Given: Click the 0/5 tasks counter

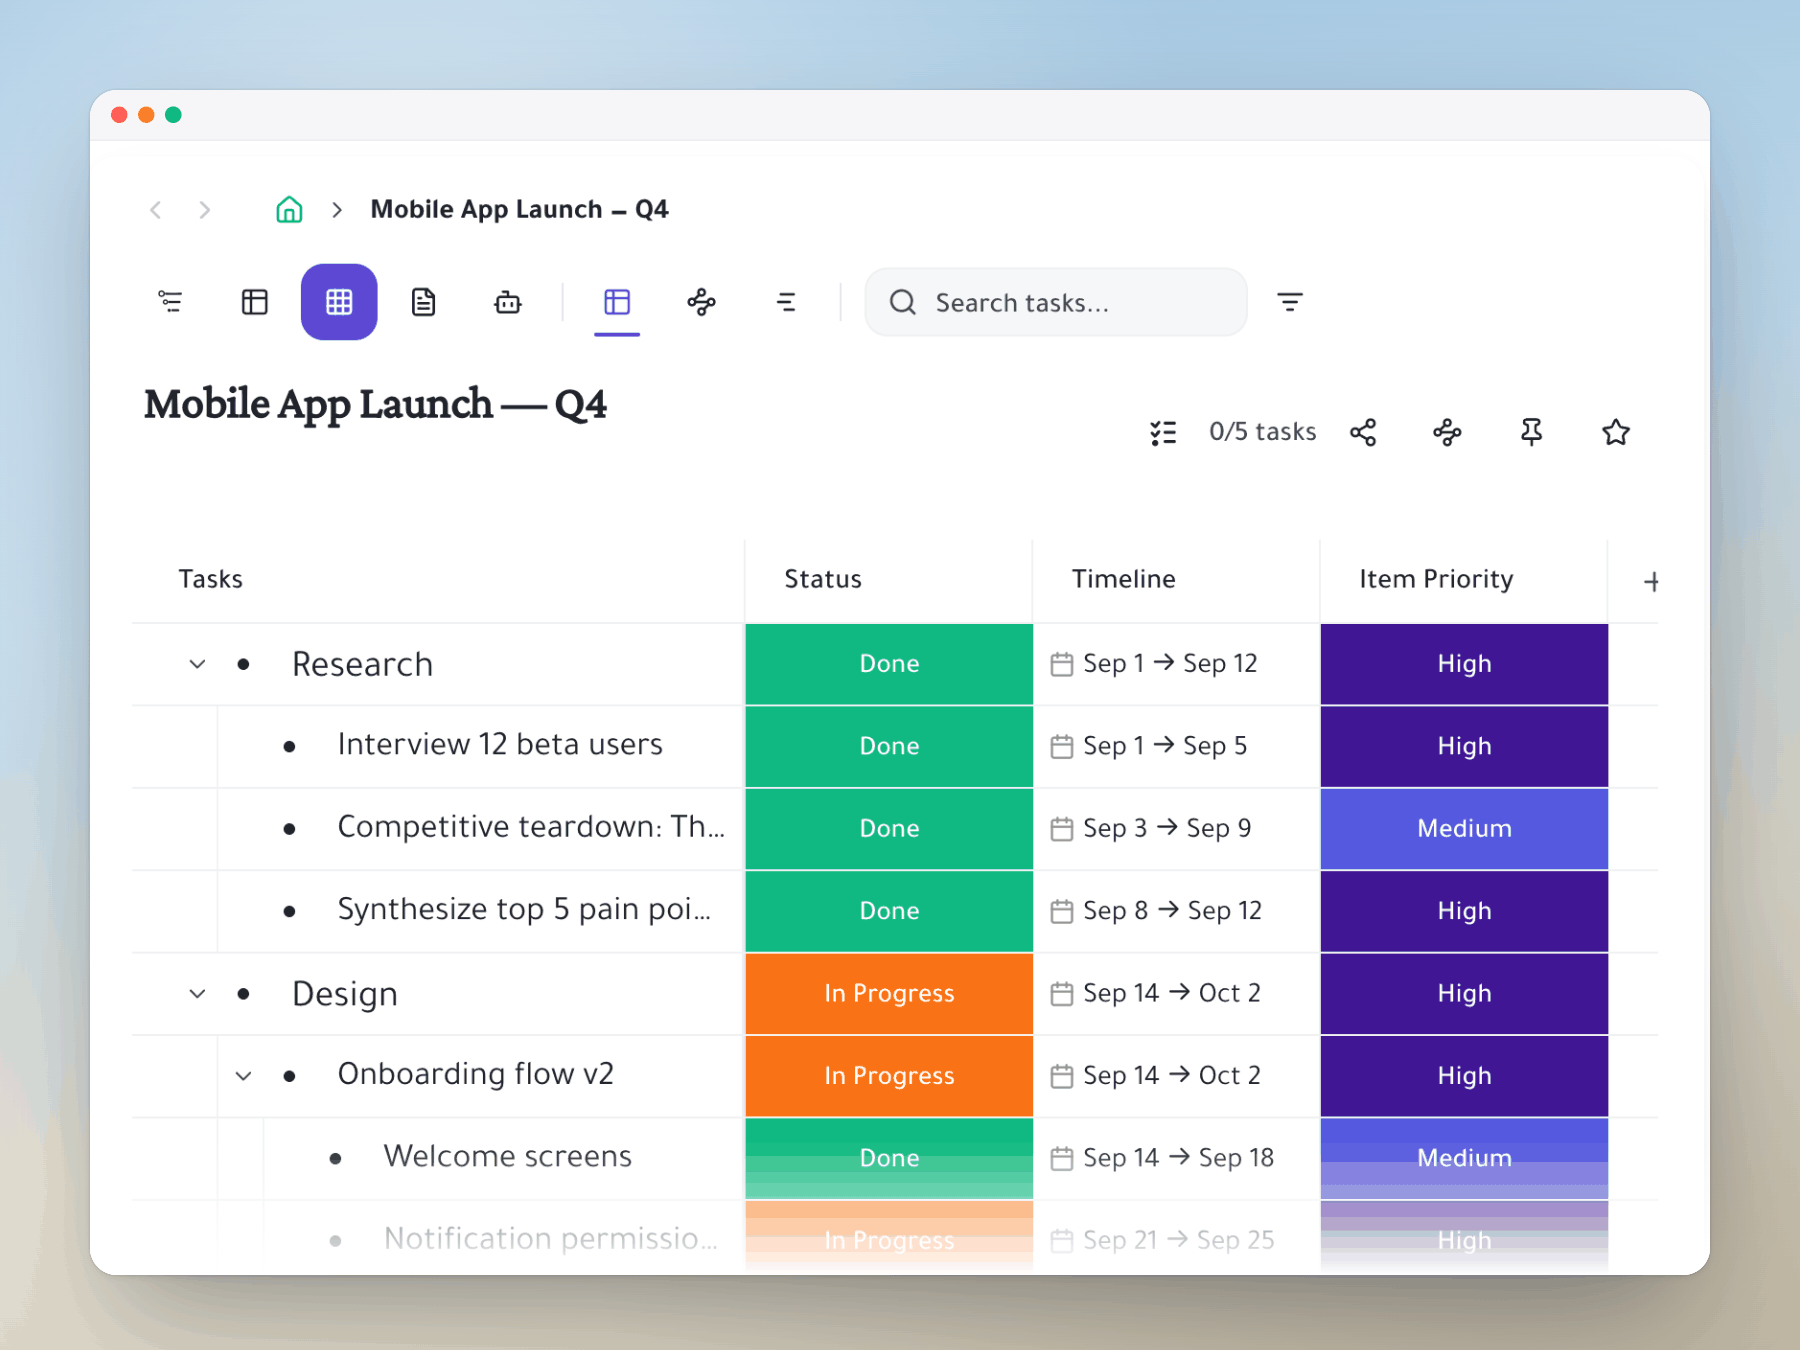Looking at the screenshot, I should point(1262,431).
